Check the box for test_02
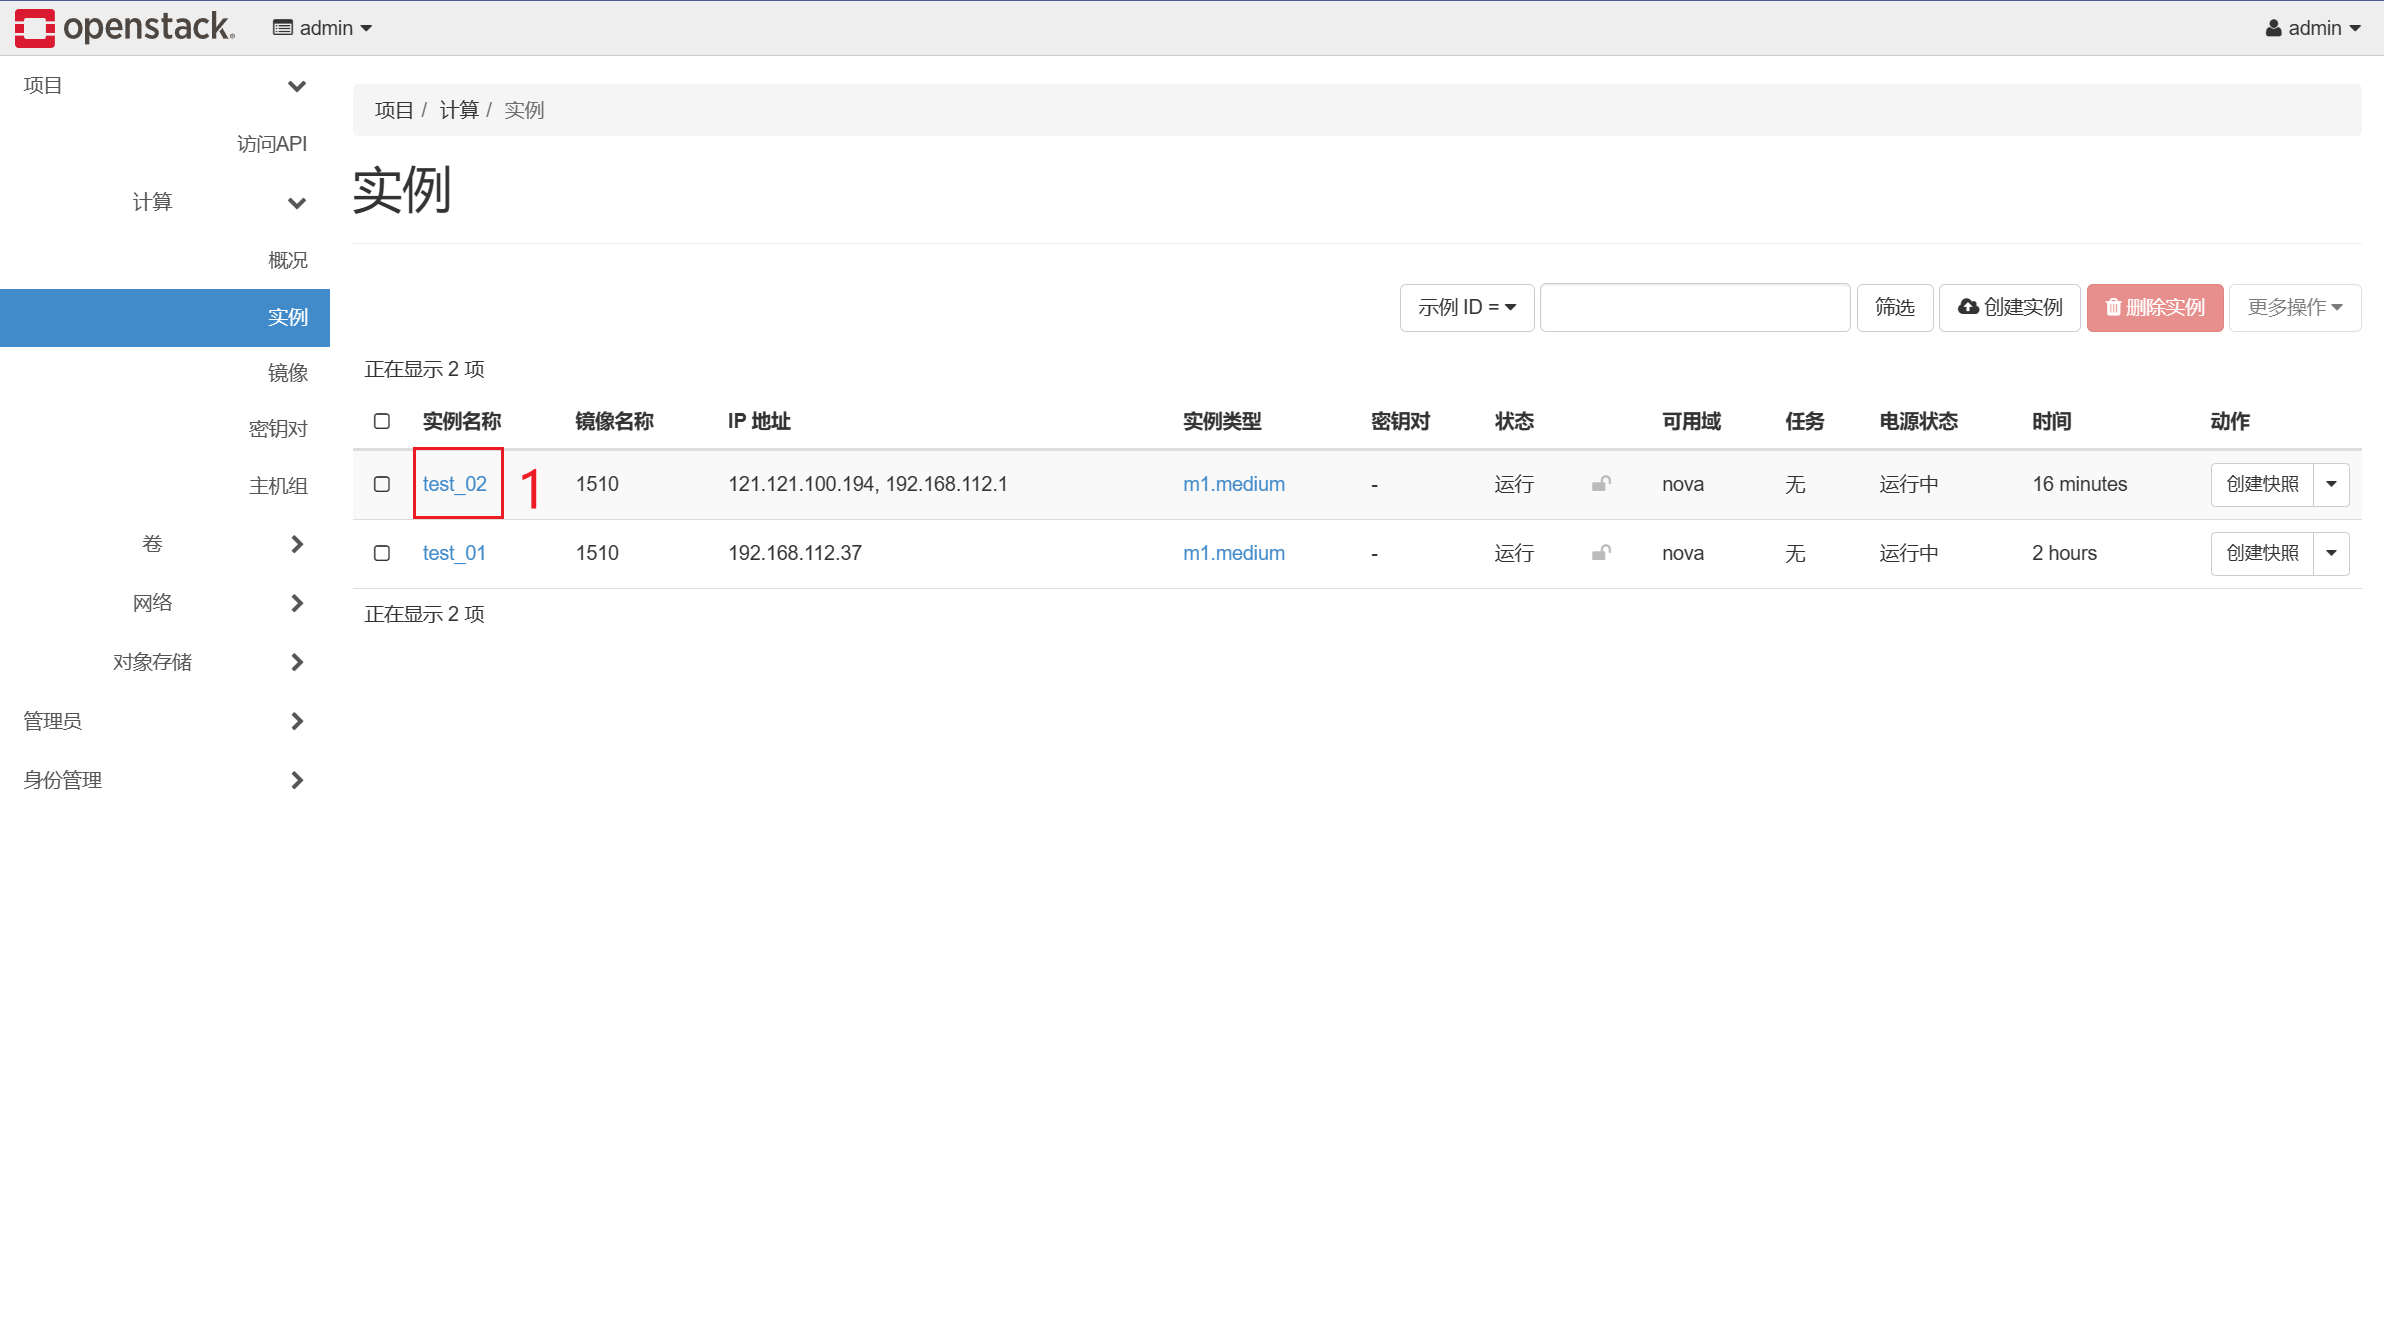2384x1334 pixels. 382,484
